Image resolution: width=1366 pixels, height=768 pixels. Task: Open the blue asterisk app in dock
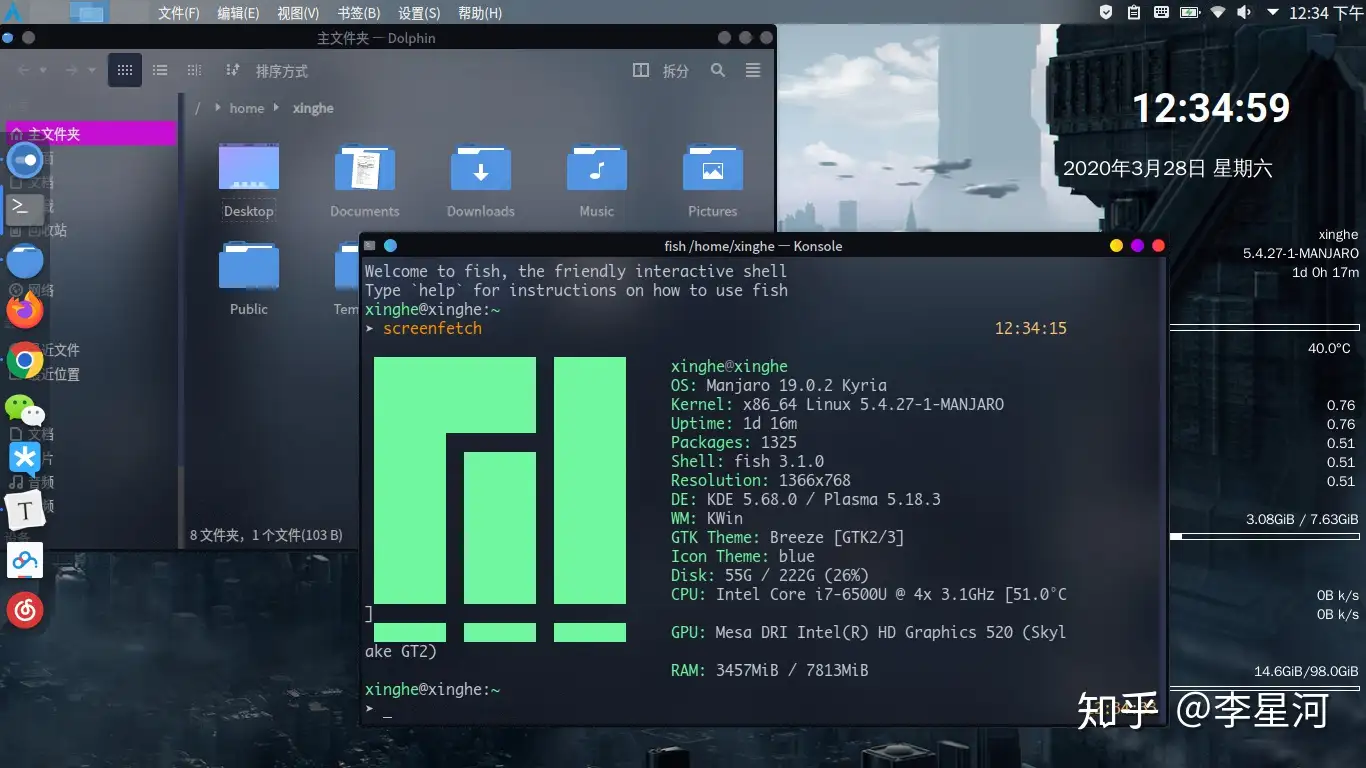(x=25, y=458)
